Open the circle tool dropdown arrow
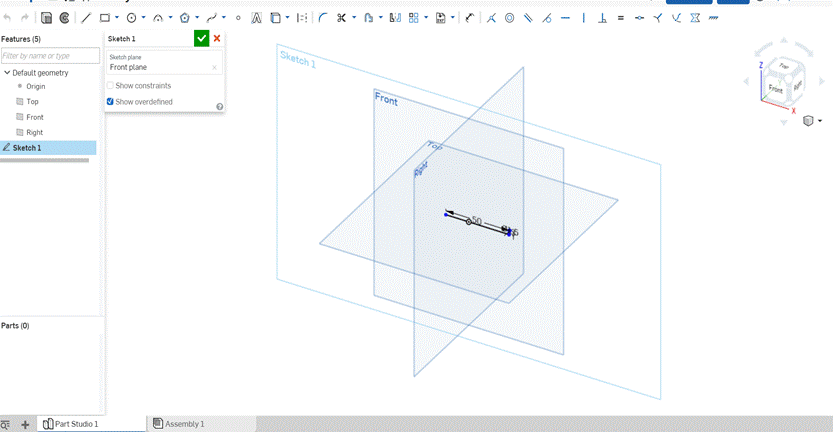 click(143, 18)
